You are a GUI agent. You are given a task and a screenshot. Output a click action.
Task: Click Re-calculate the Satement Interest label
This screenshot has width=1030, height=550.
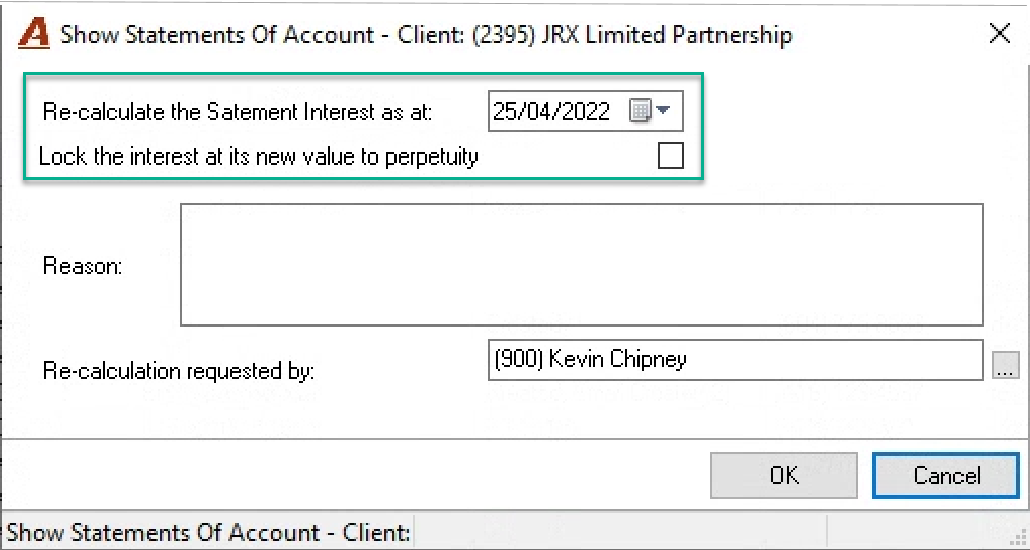pyautogui.click(x=237, y=112)
